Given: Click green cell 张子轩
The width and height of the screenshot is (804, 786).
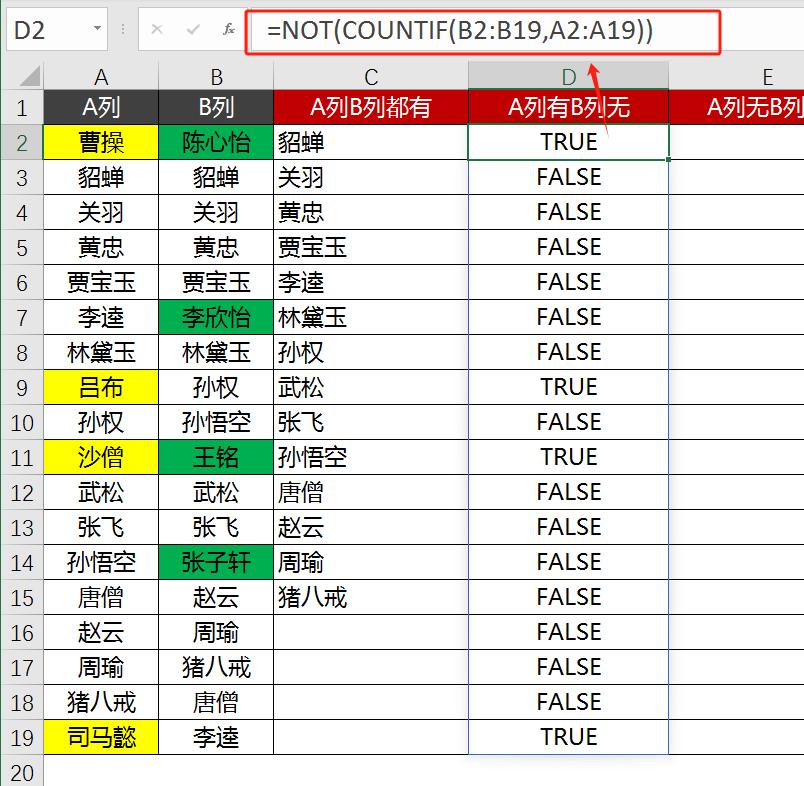Looking at the screenshot, I should coord(216,562).
